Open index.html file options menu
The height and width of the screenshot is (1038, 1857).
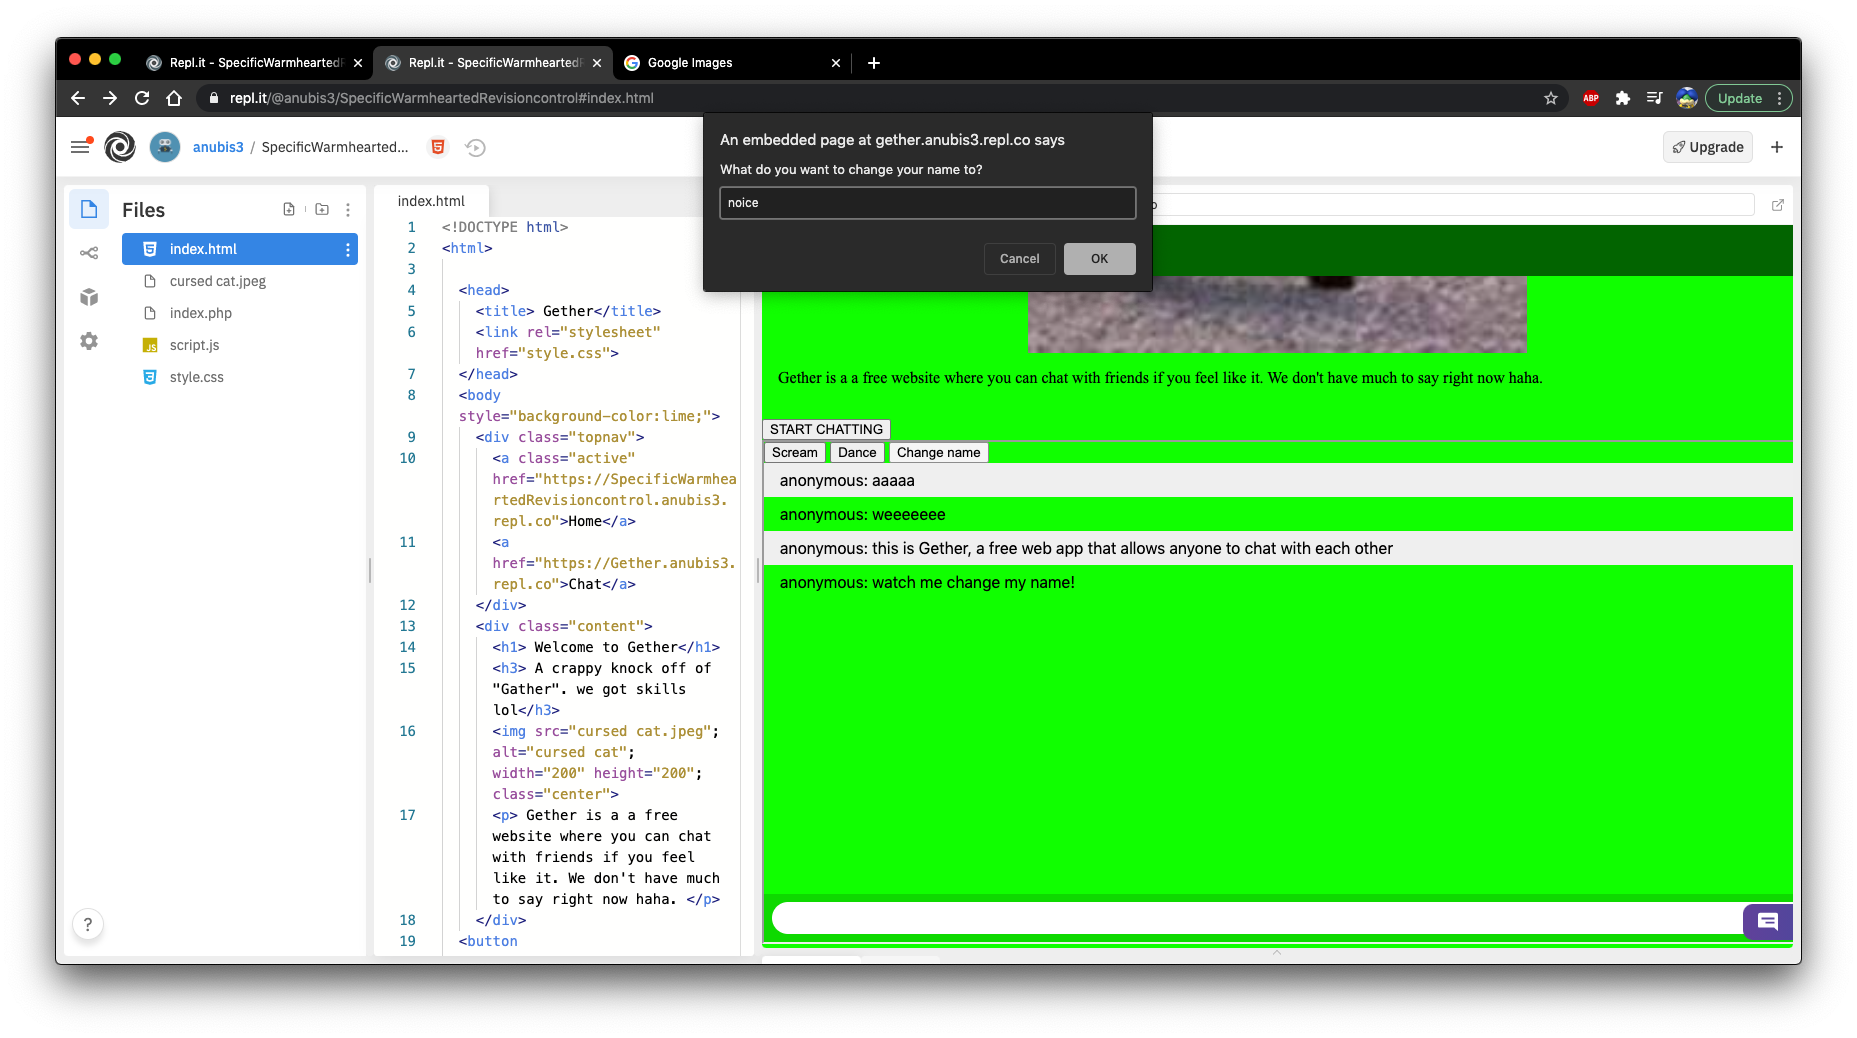tap(348, 249)
